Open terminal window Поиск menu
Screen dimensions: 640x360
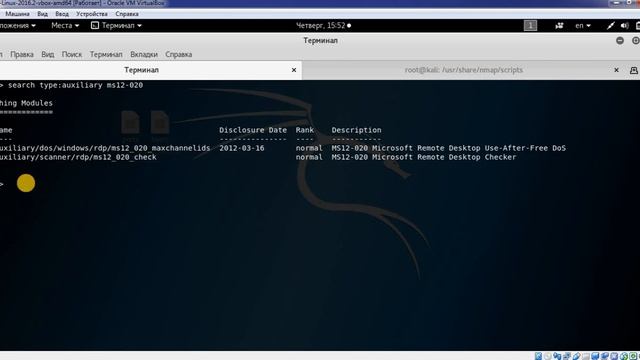[72, 54]
